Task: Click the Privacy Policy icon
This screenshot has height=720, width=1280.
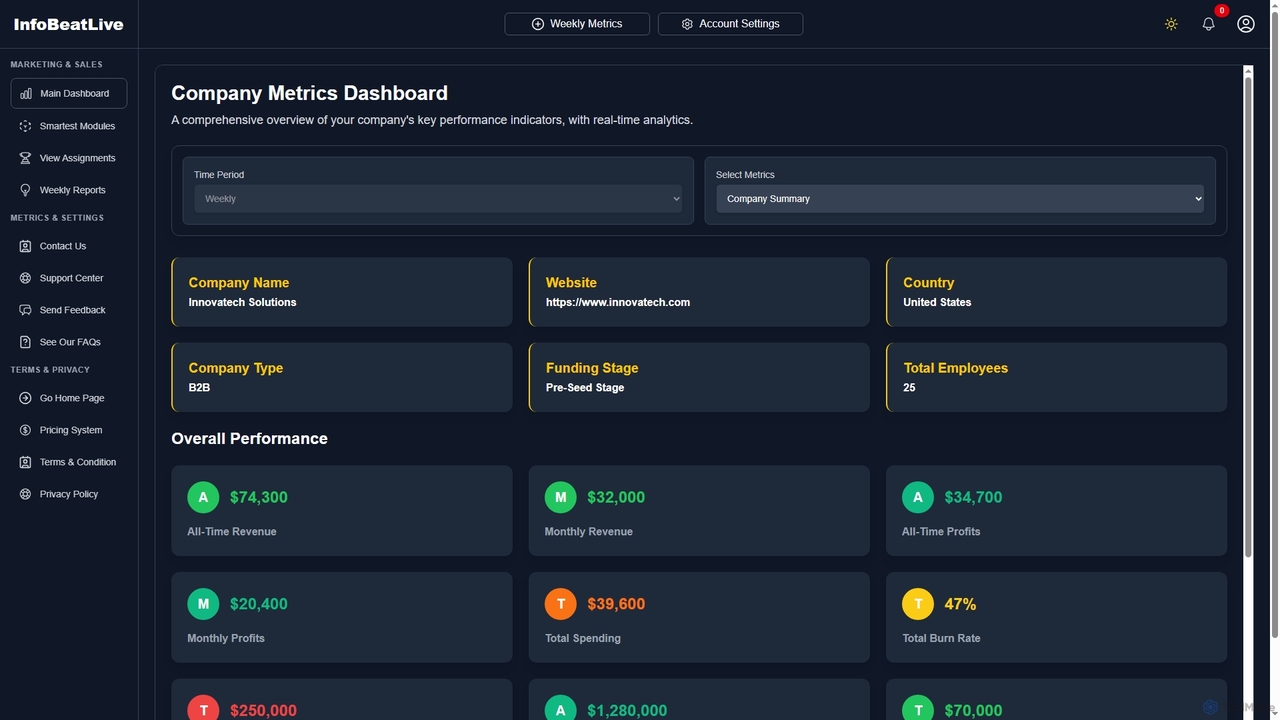Action: [x=26, y=494]
